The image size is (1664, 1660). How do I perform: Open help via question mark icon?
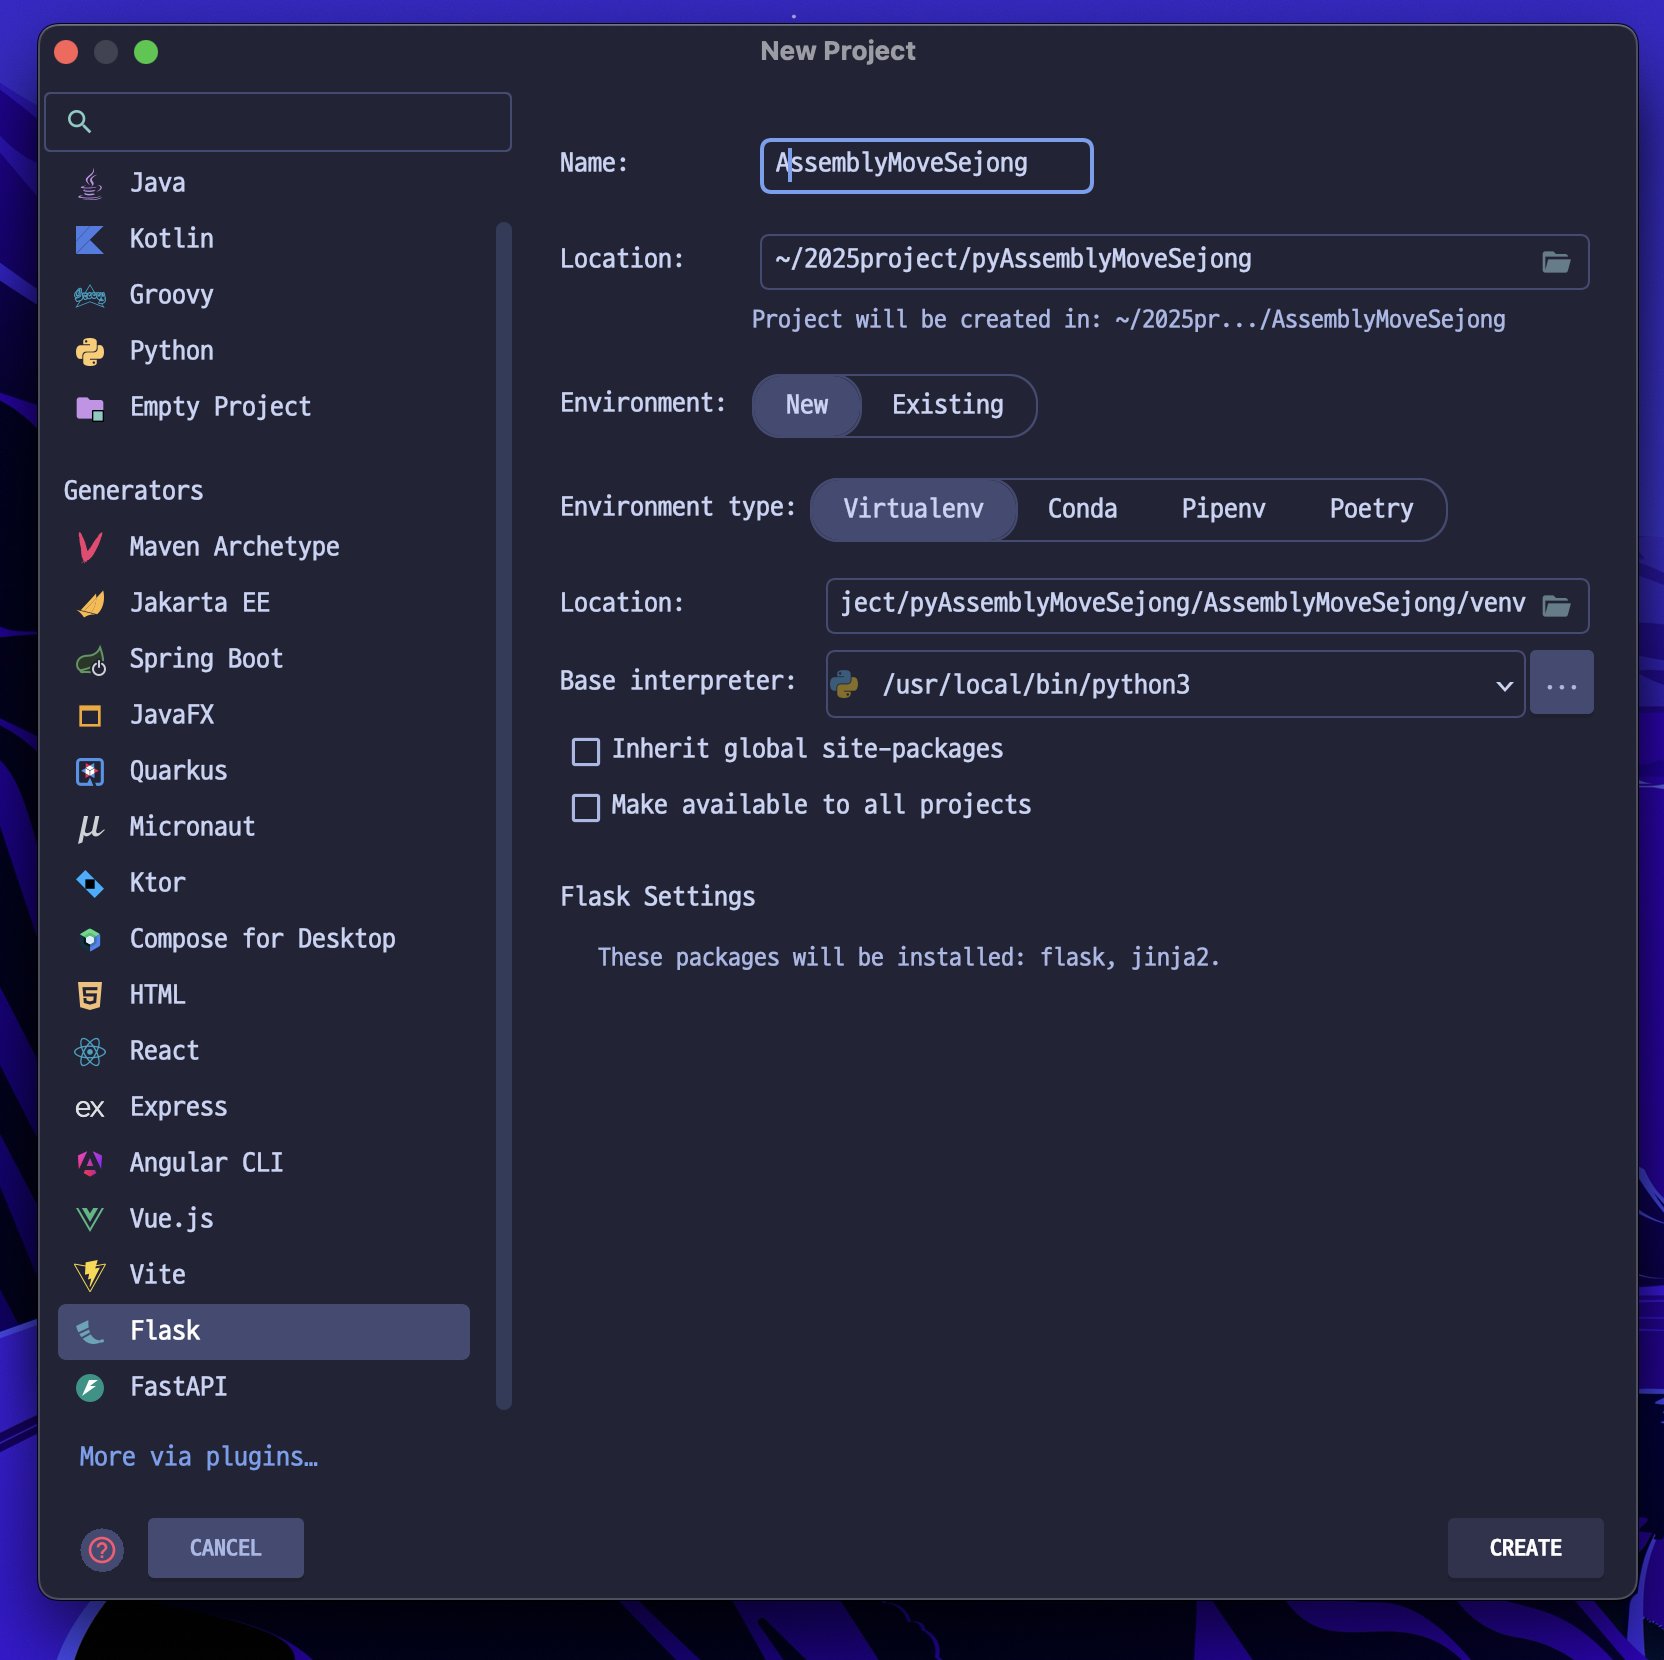click(102, 1550)
